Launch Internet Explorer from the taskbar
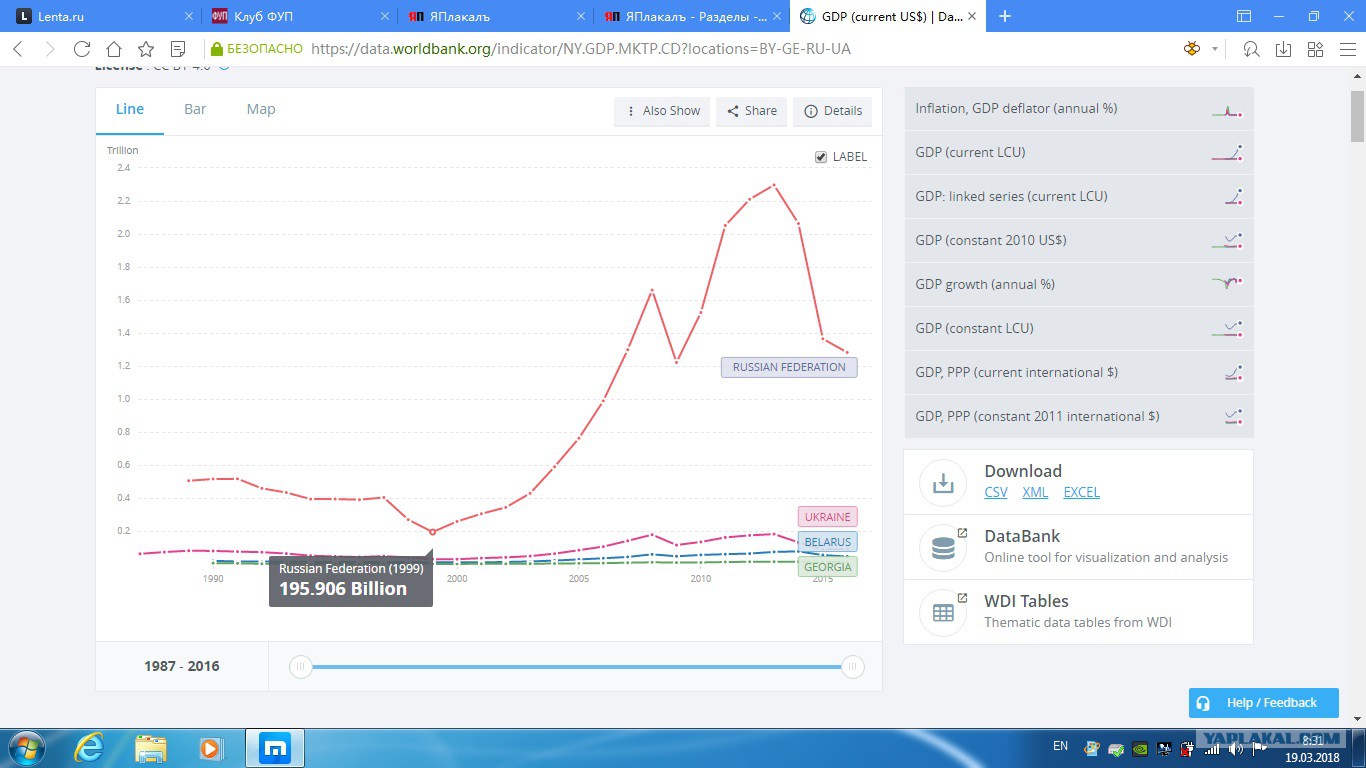This screenshot has width=1366, height=768. [91, 748]
